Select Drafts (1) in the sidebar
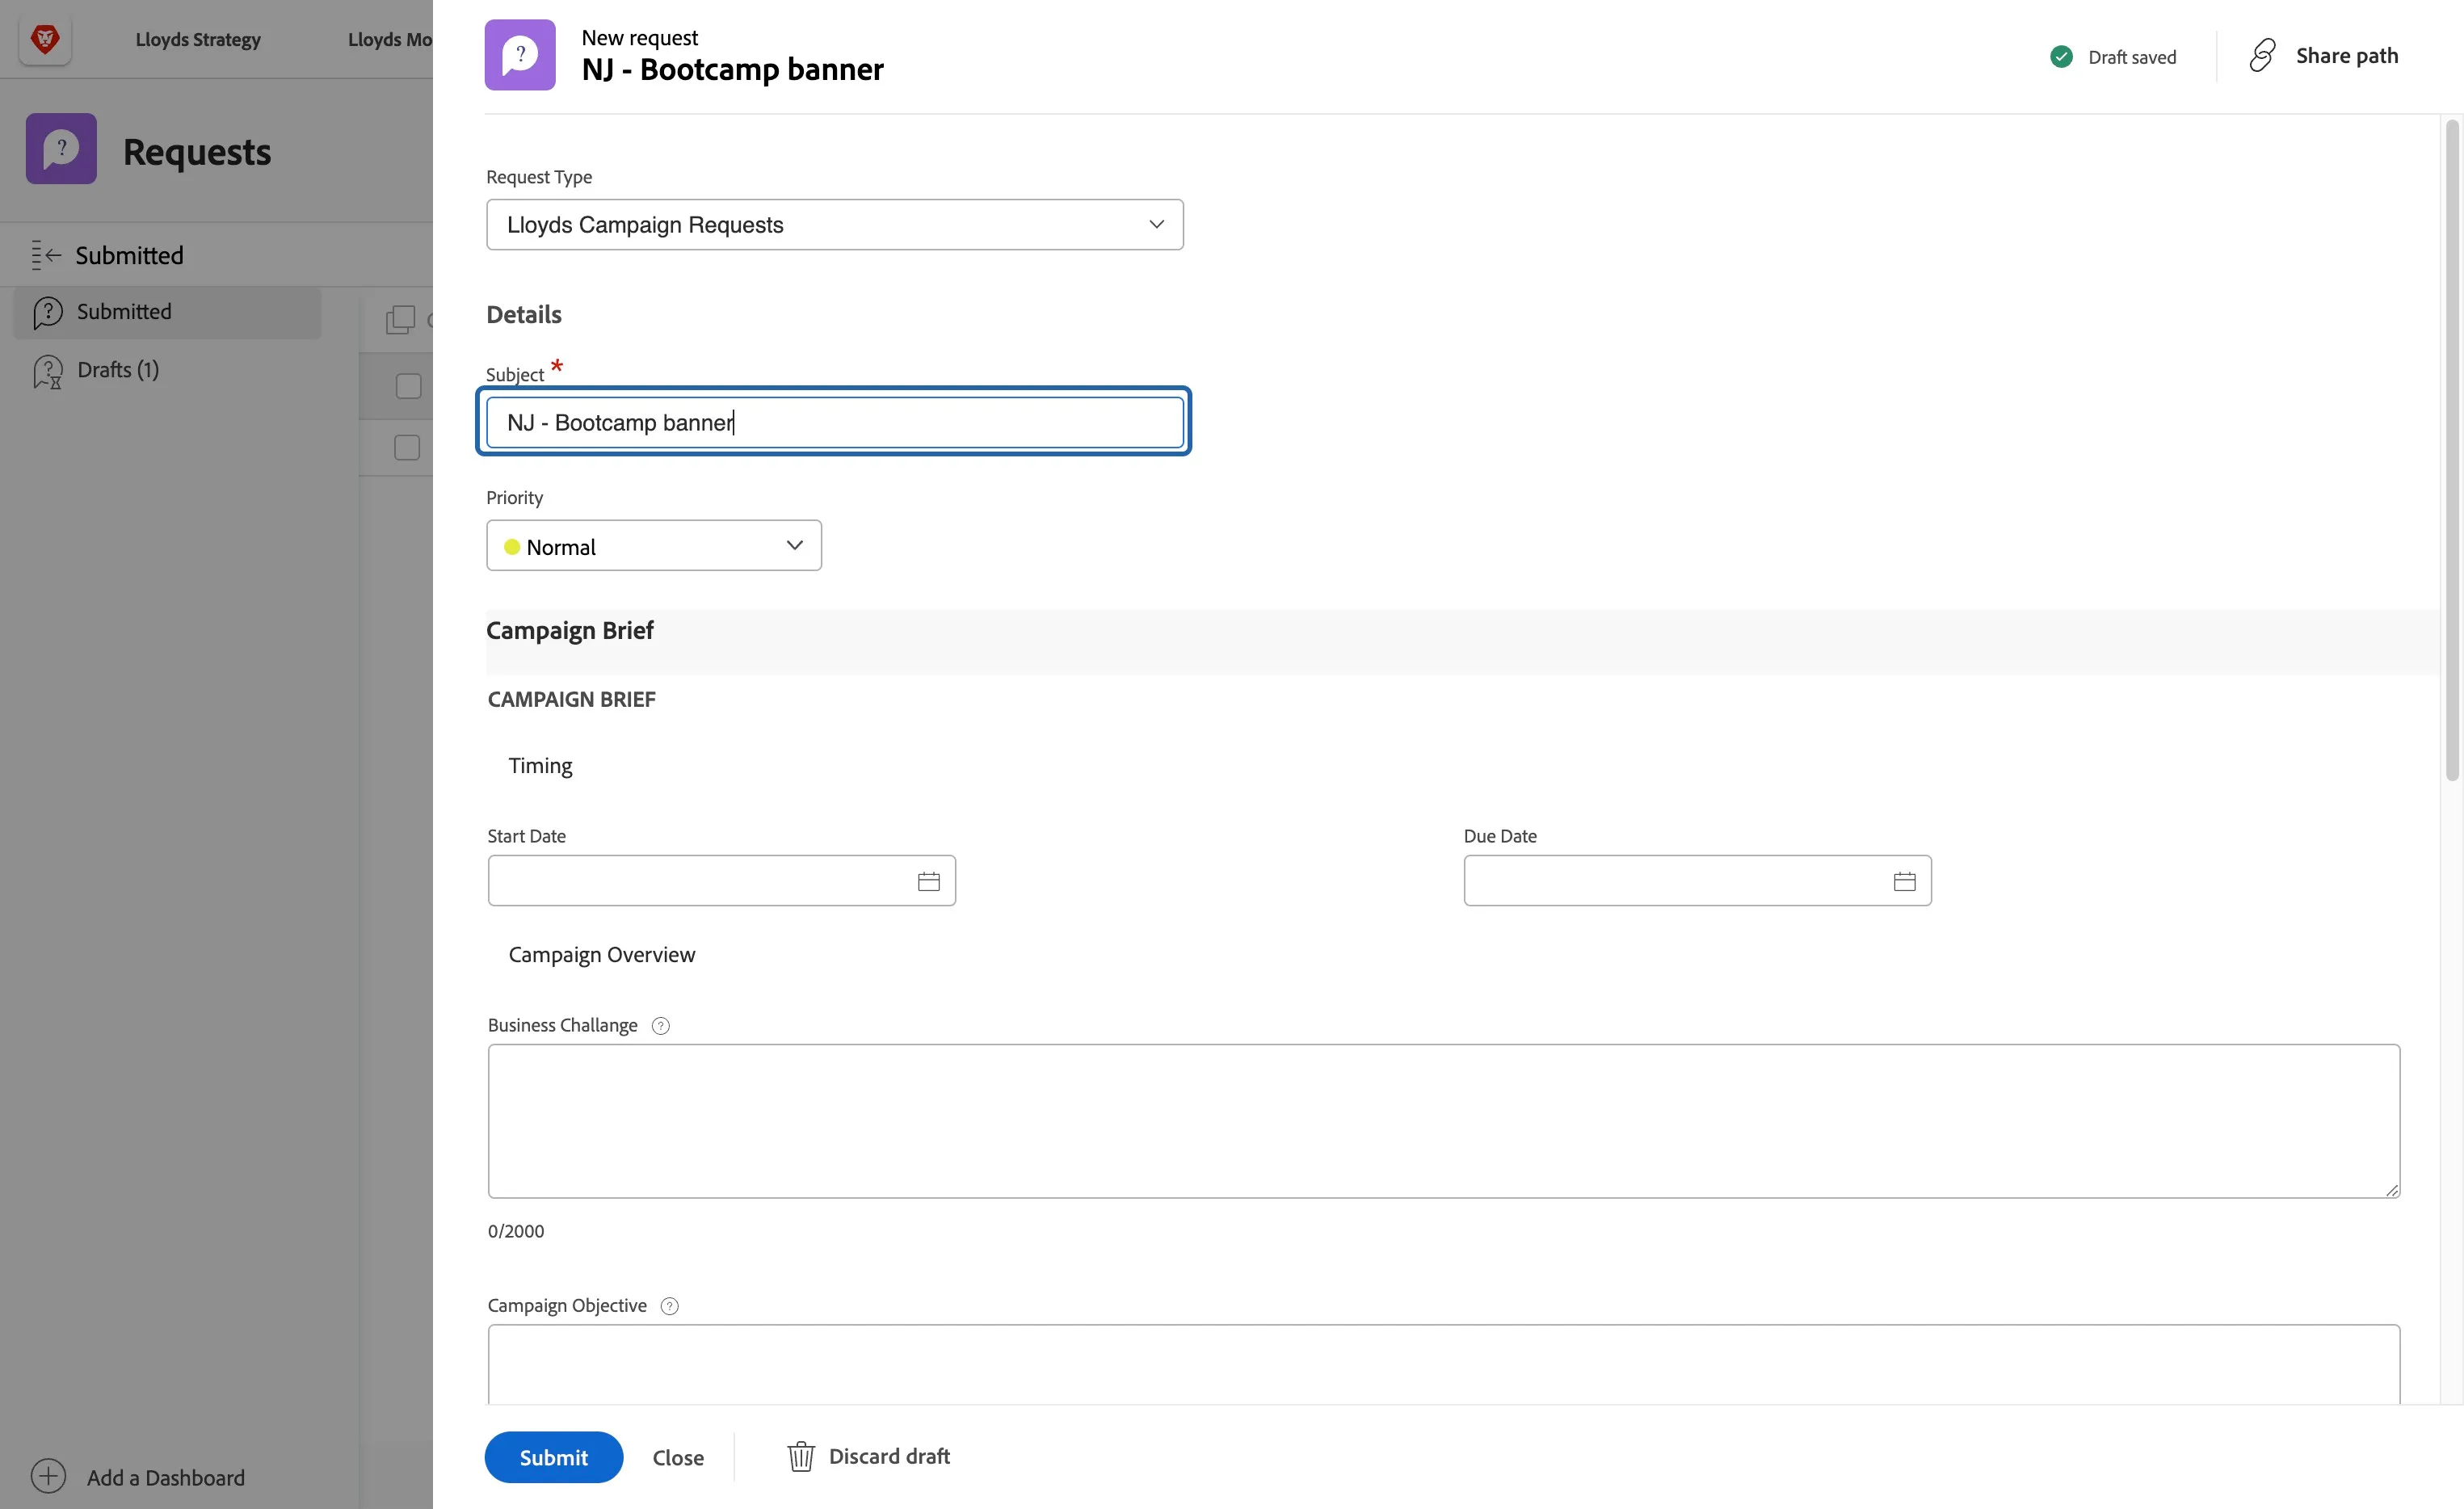 [x=118, y=370]
